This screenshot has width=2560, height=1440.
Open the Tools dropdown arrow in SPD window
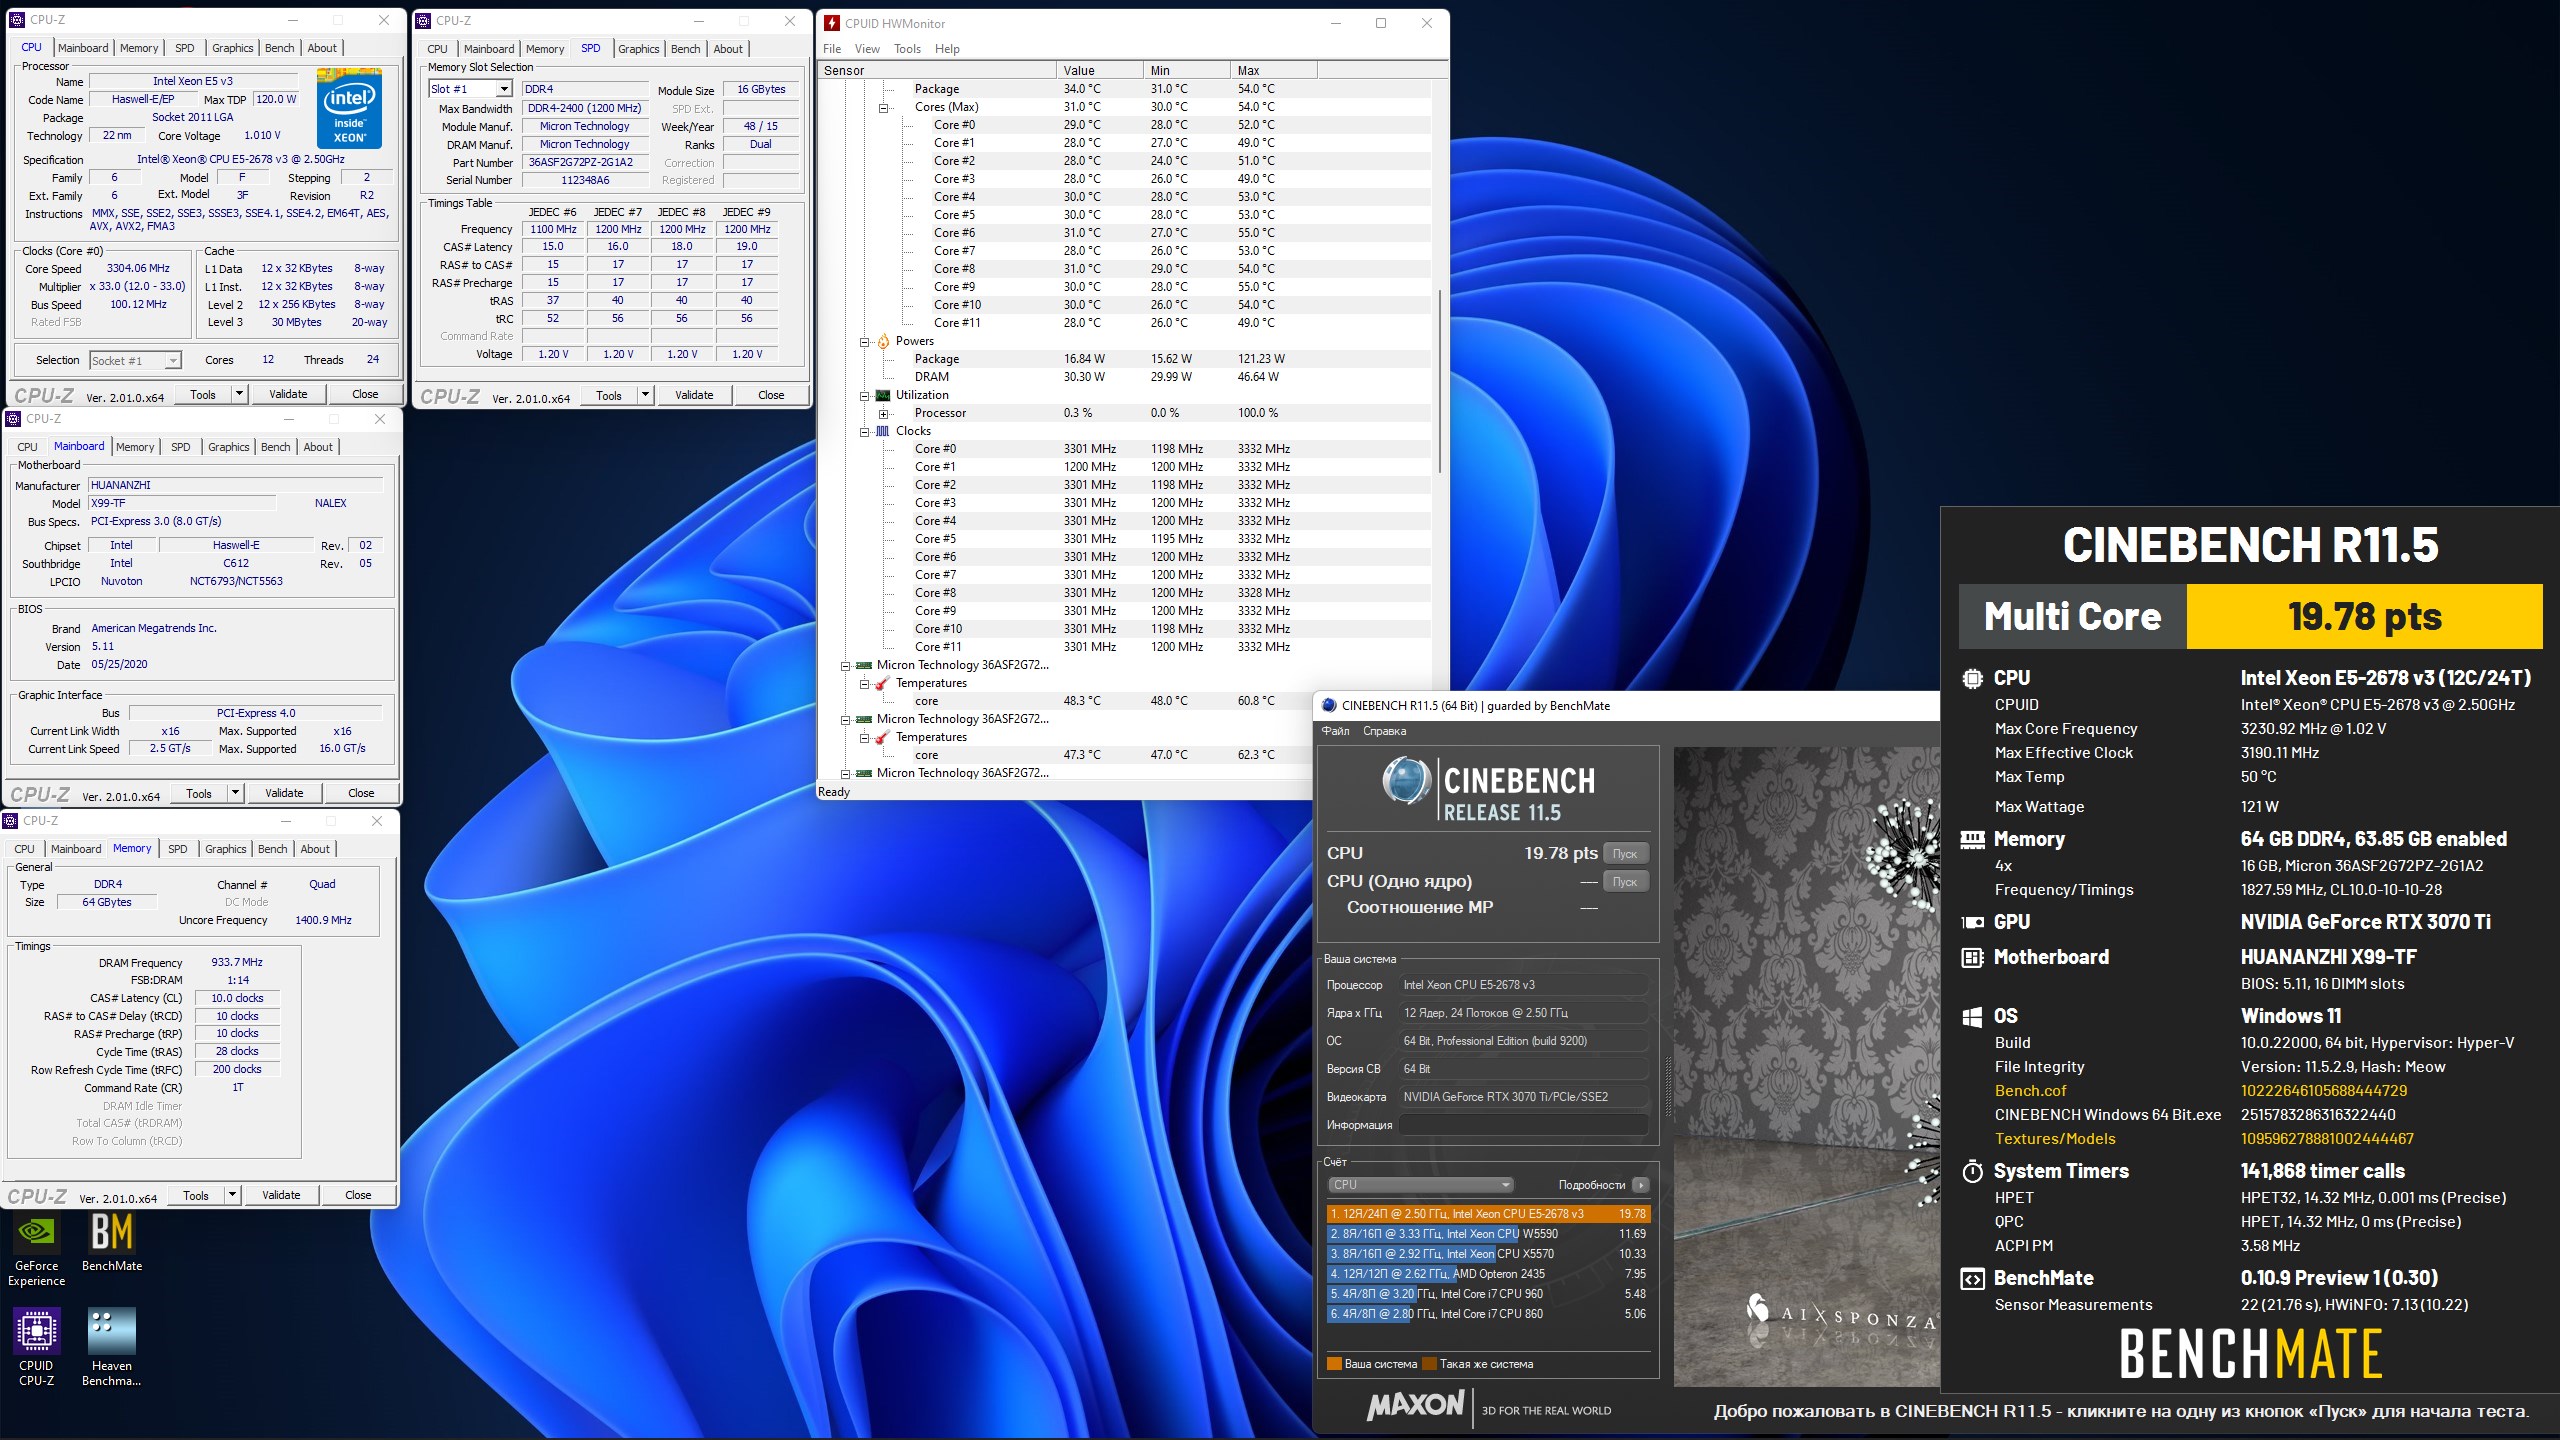645,395
